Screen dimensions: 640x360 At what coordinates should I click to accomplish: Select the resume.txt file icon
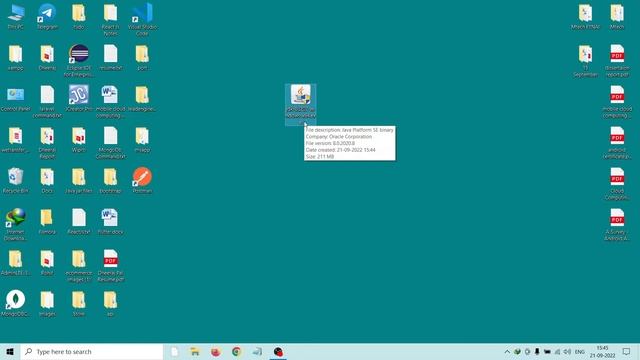(110, 58)
